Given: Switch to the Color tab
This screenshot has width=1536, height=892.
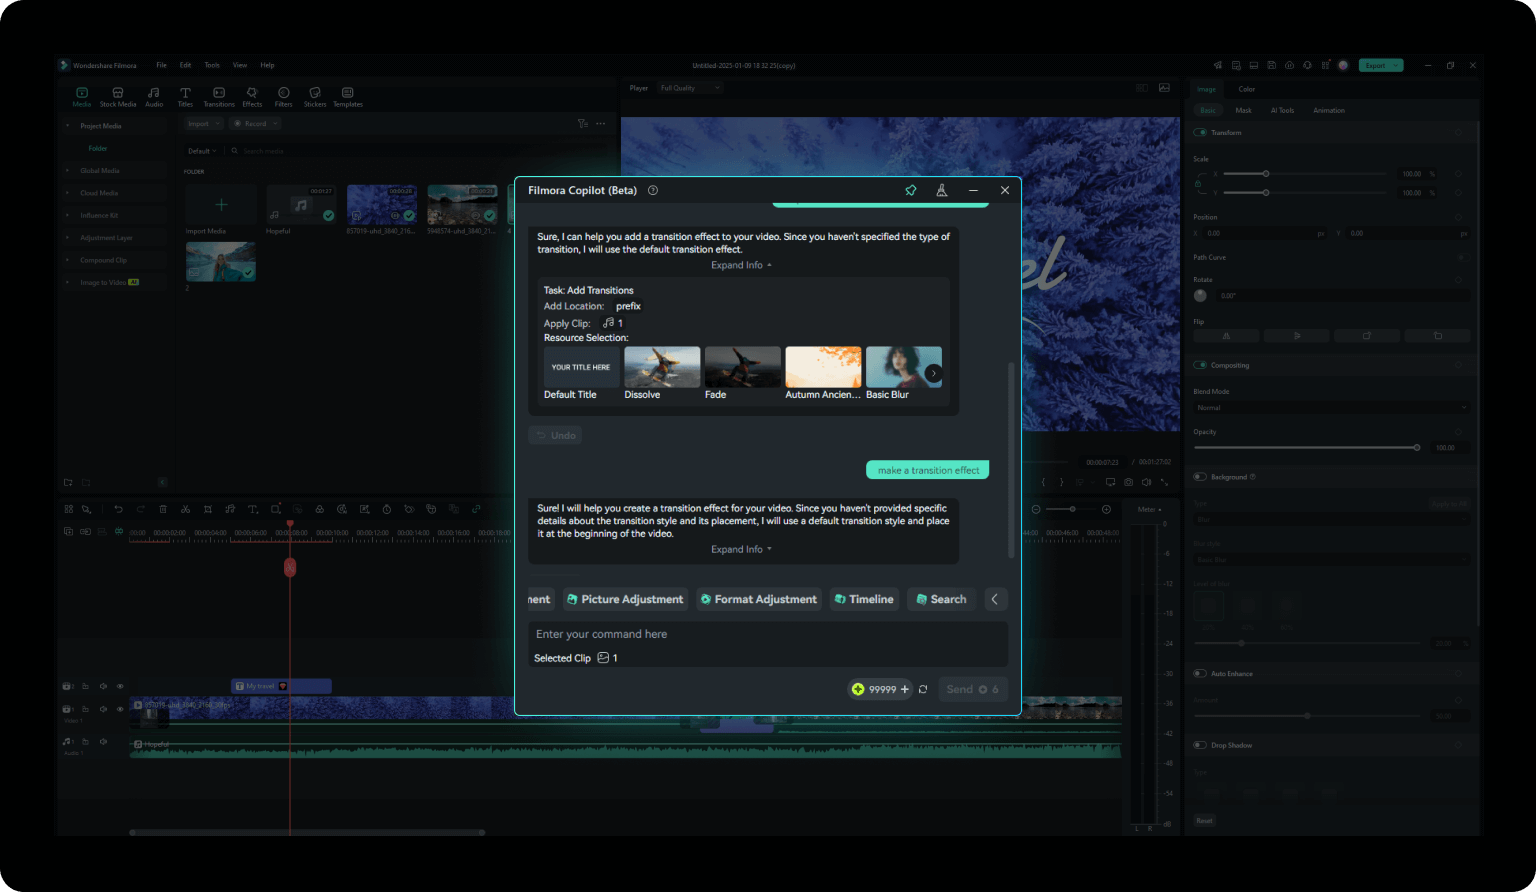Looking at the screenshot, I should [x=1247, y=89].
